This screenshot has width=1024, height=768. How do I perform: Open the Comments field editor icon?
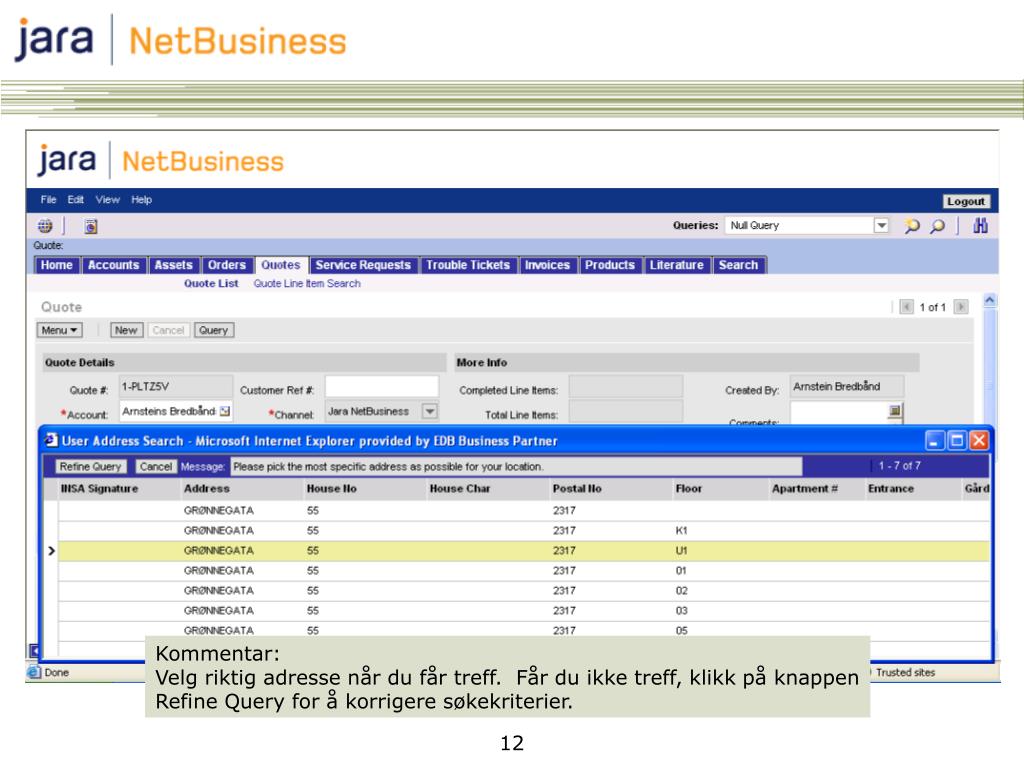coord(895,410)
